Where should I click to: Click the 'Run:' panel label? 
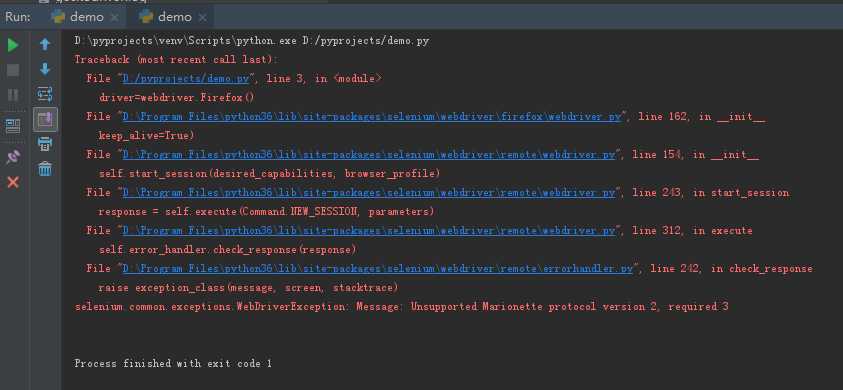(x=18, y=17)
